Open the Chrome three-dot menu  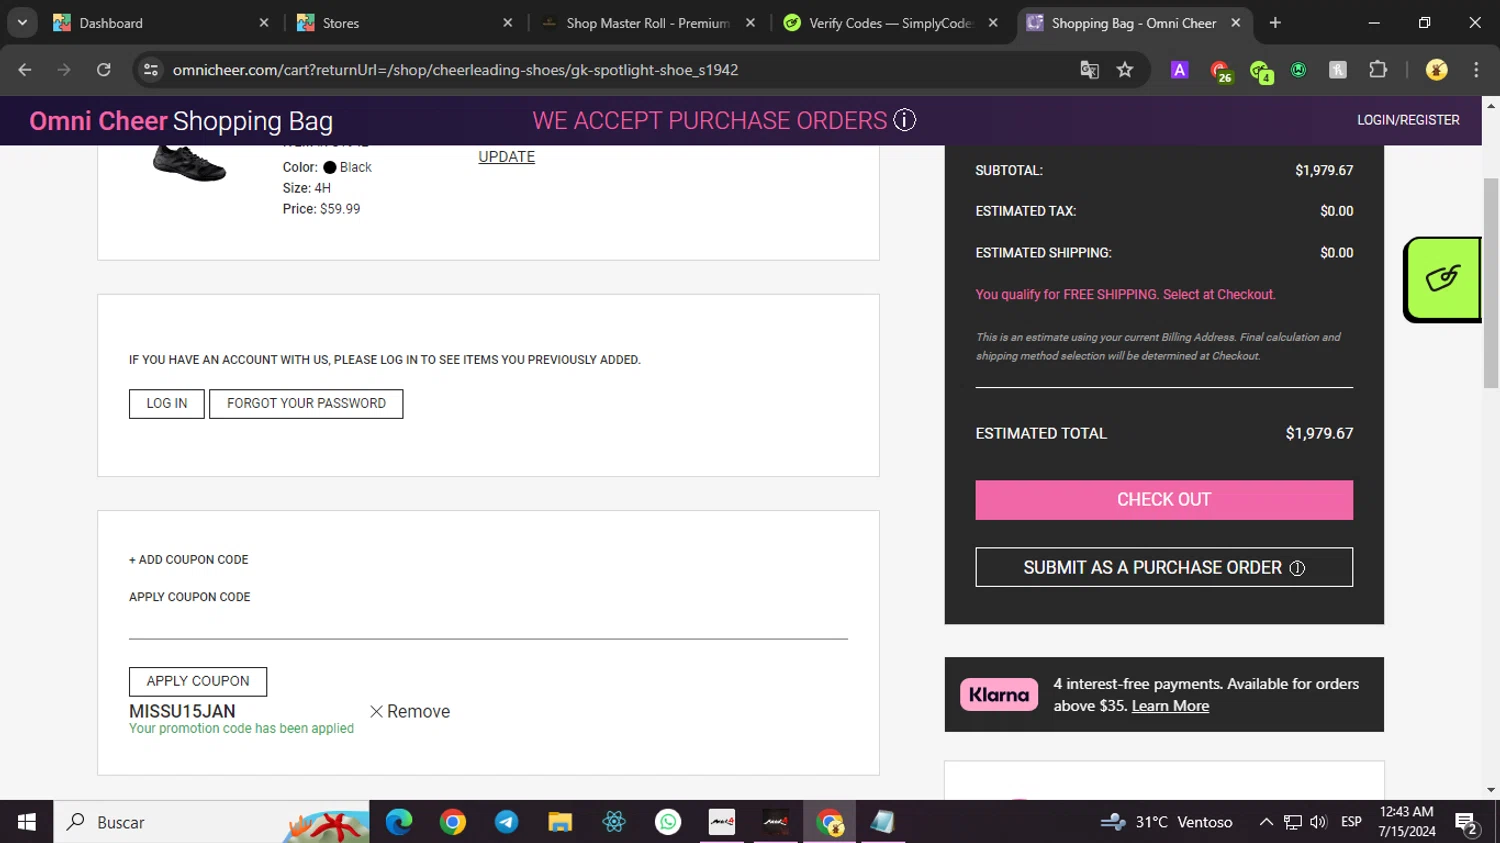[1476, 70]
